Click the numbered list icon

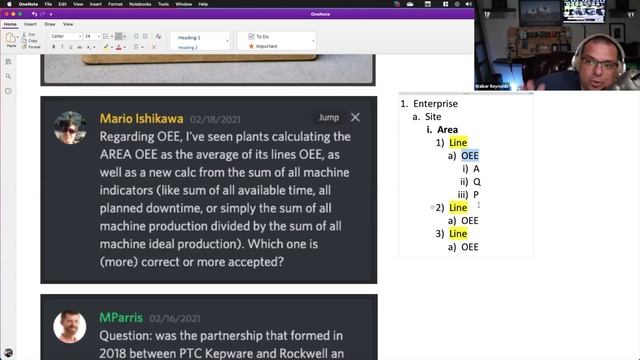(x=118, y=36)
